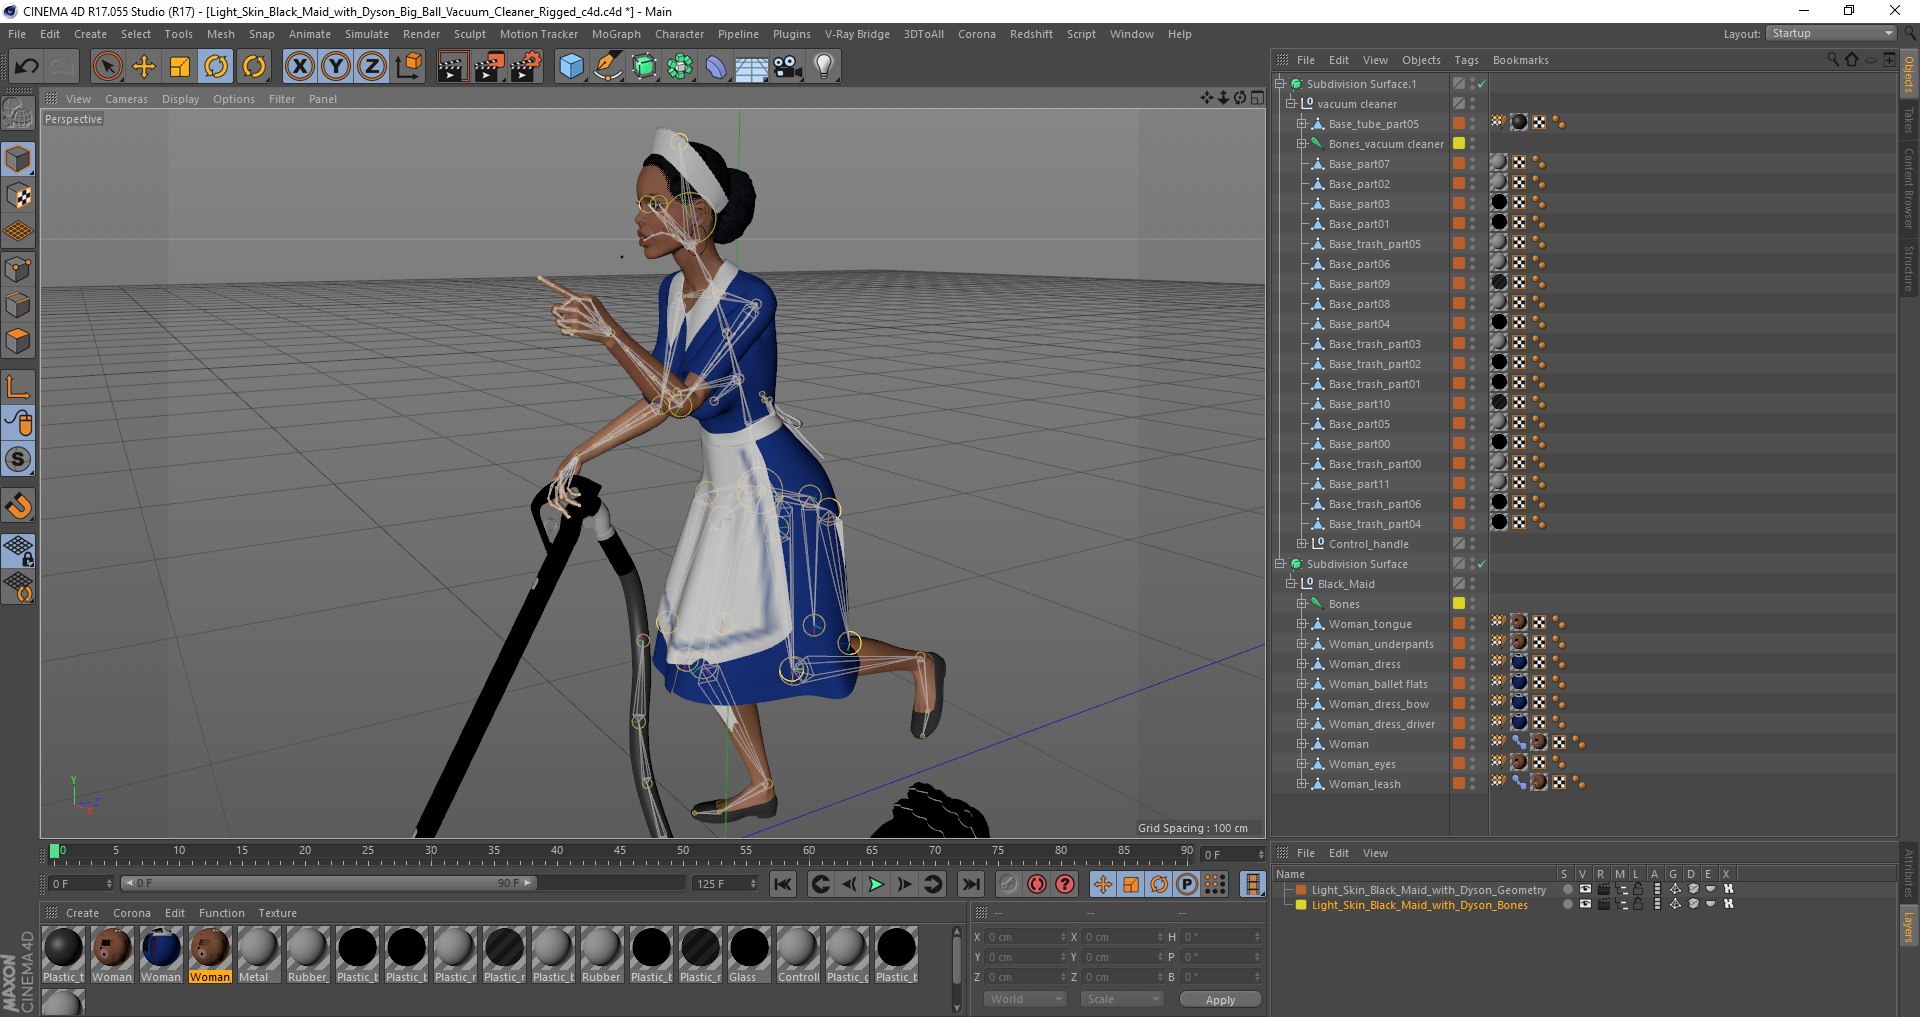1920x1017 pixels.
Task: Add a camera object
Action: [x=788, y=67]
